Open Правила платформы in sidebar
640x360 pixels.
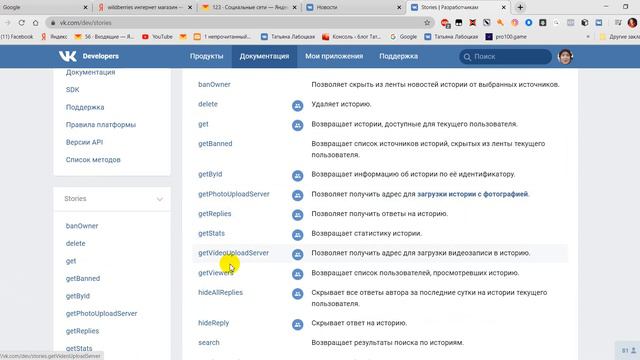(x=101, y=125)
